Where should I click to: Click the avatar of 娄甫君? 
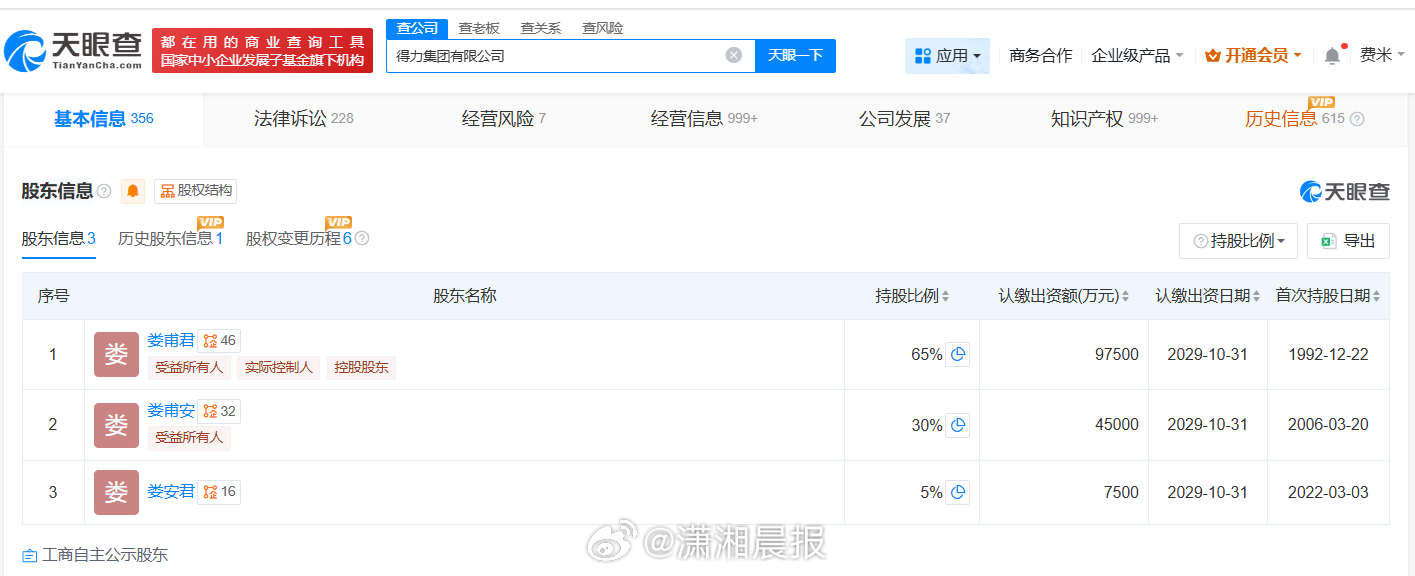(116, 354)
